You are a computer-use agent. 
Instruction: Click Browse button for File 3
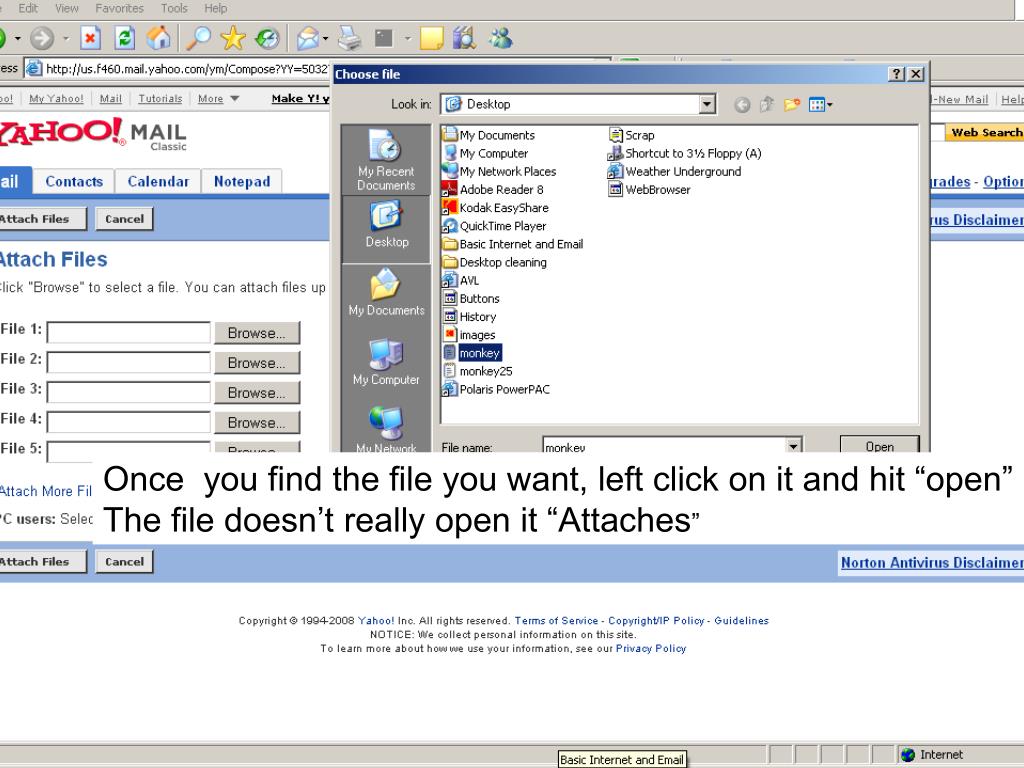257,393
